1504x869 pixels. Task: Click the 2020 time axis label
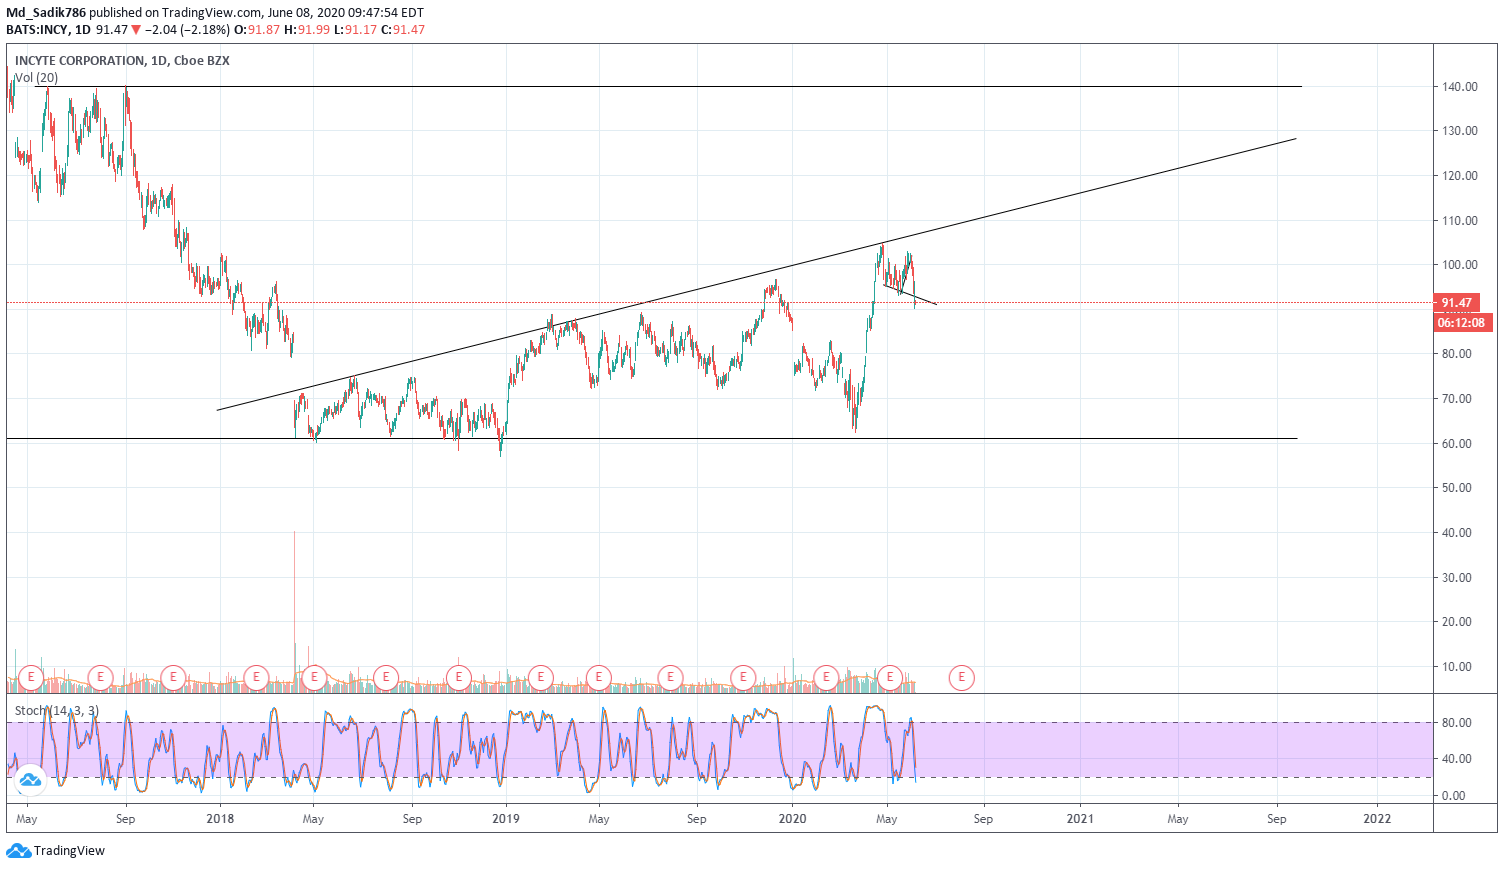792,819
